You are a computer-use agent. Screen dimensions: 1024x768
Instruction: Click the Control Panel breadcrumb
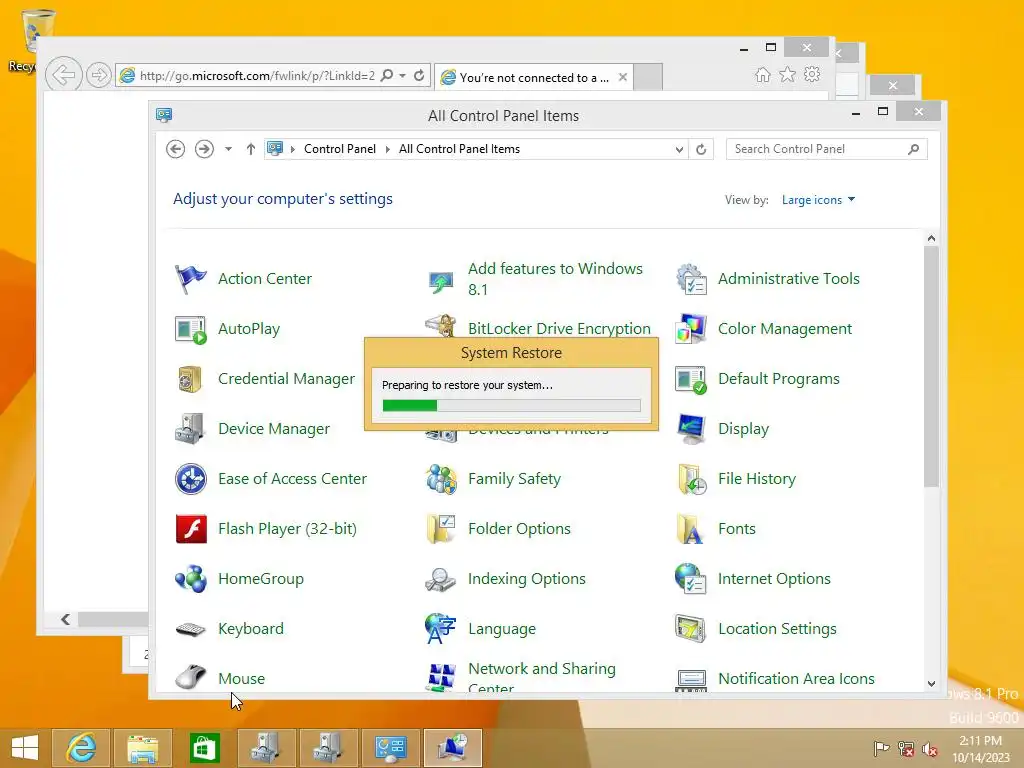(x=340, y=149)
